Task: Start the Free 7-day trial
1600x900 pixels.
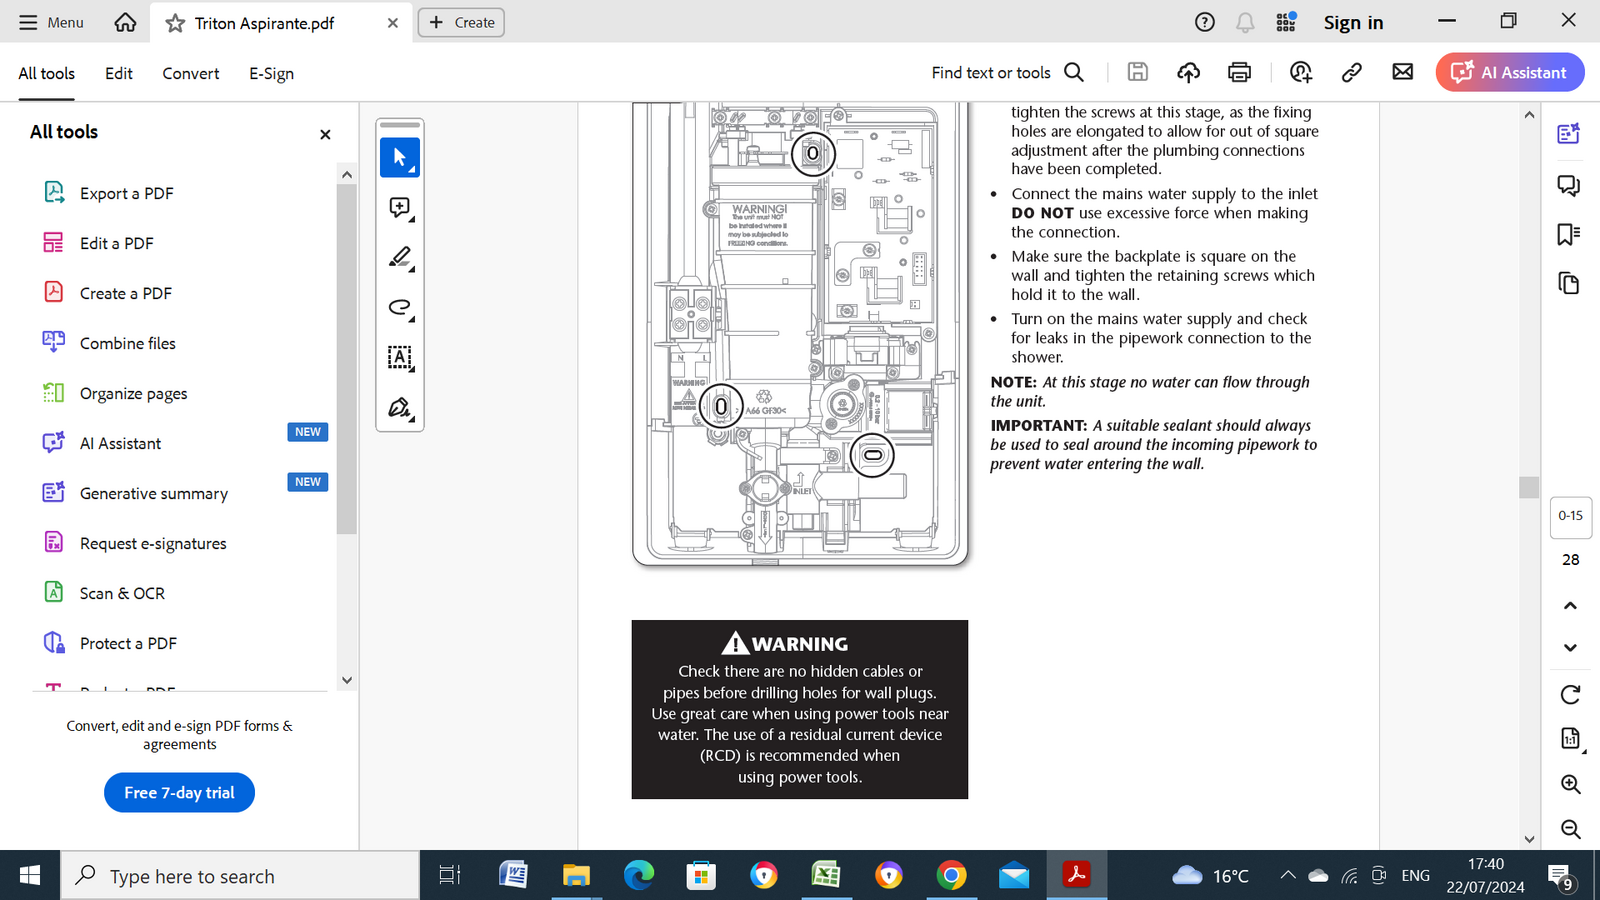Action: 179,793
